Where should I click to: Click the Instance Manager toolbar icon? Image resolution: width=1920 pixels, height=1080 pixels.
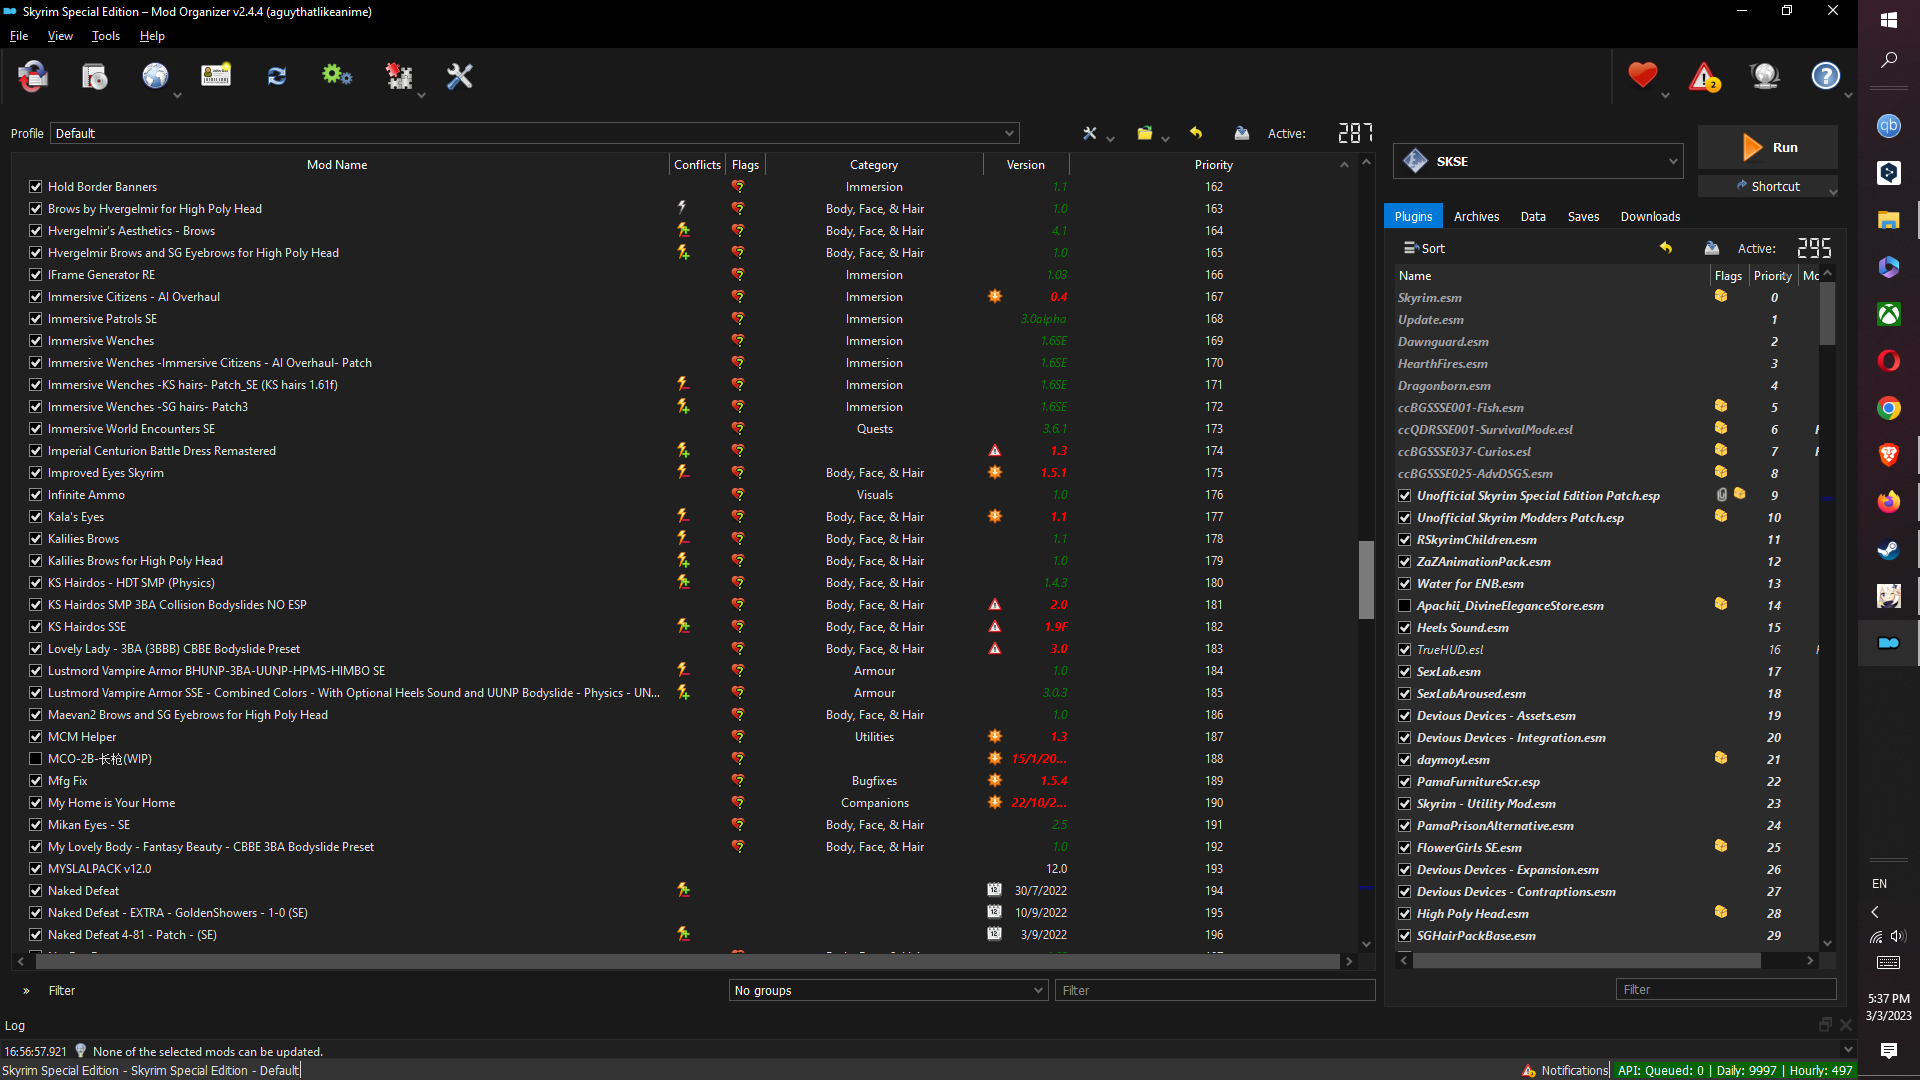tap(33, 76)
